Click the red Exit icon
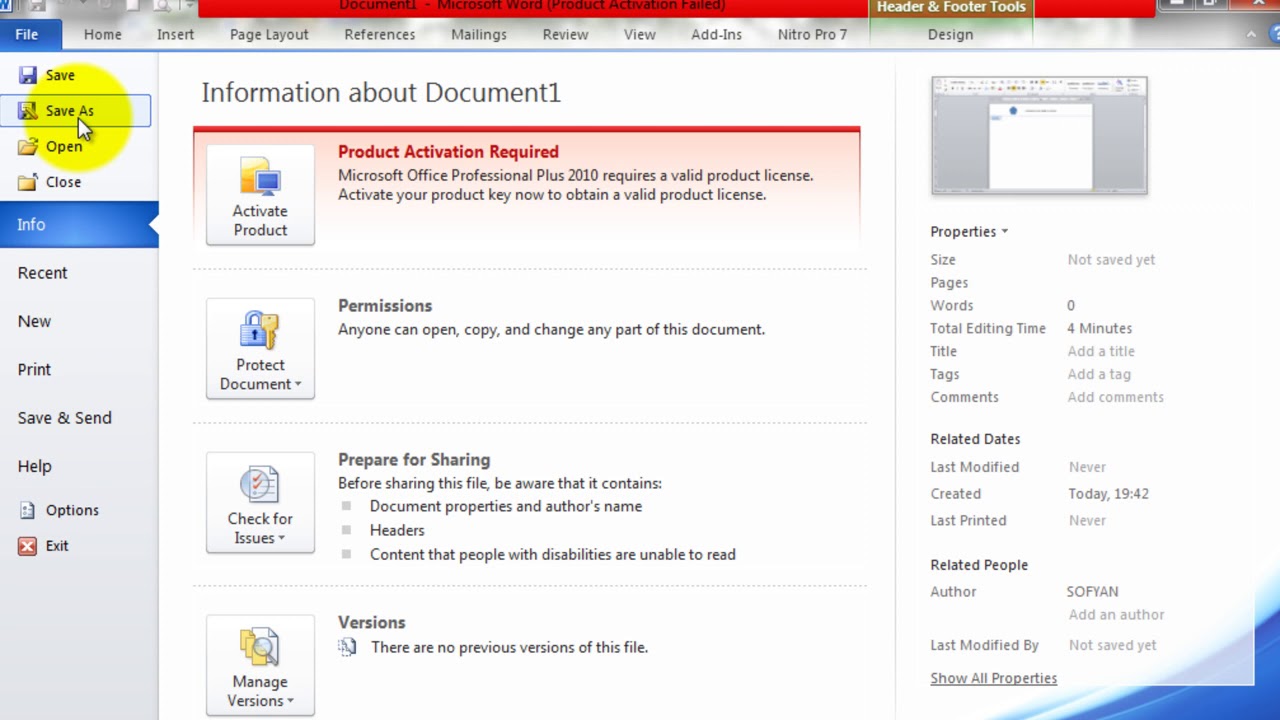The height and width of the screenshot is (720, 1280). click(x=28, y=546)
